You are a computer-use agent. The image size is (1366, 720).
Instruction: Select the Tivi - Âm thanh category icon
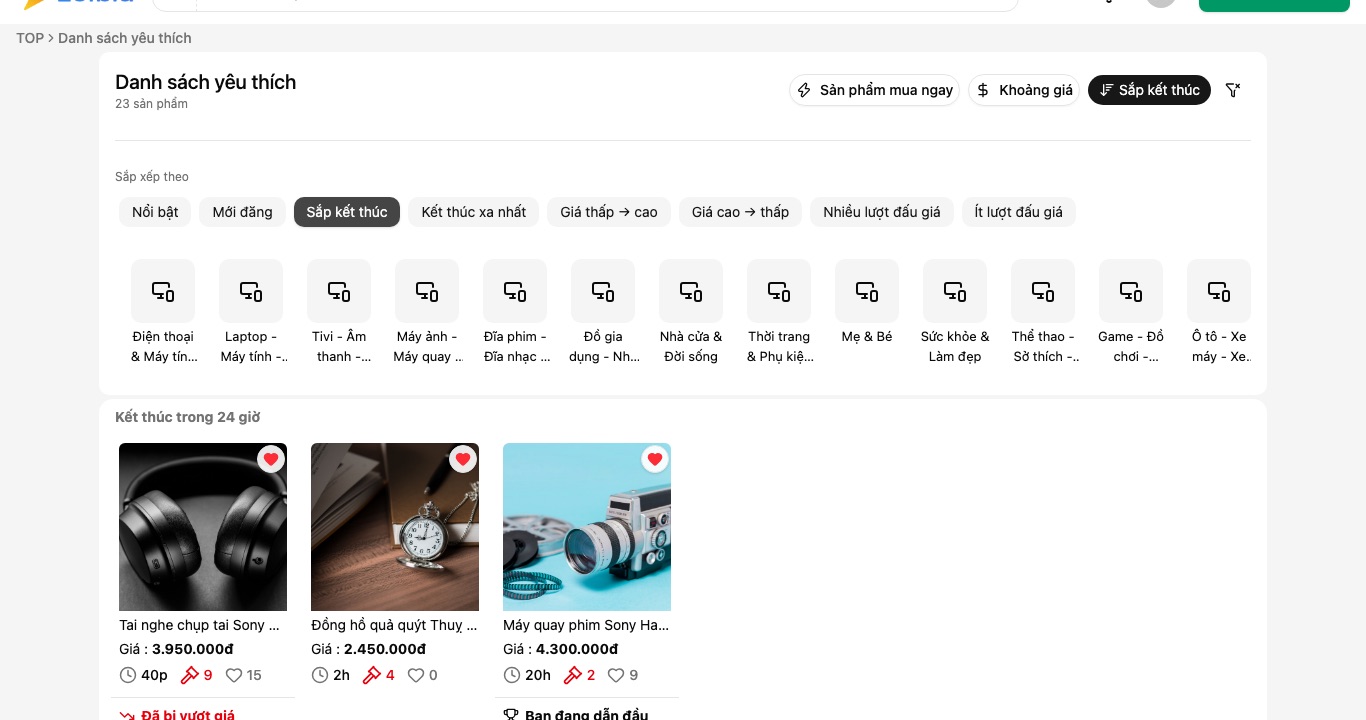[x=339, y=291]
